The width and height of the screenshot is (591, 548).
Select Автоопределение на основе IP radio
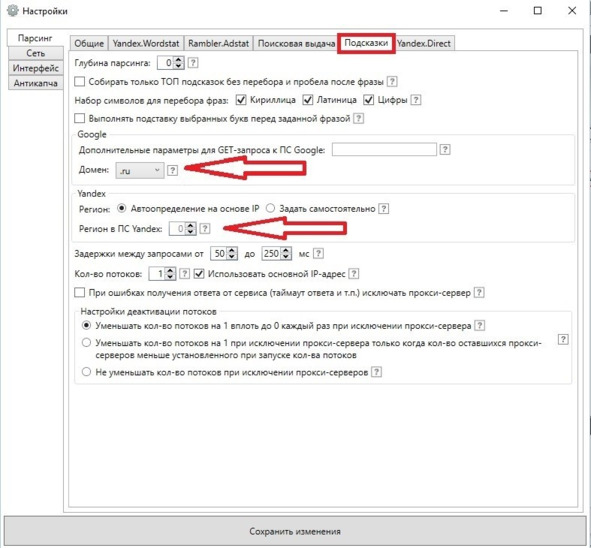[x=121, y=208]
